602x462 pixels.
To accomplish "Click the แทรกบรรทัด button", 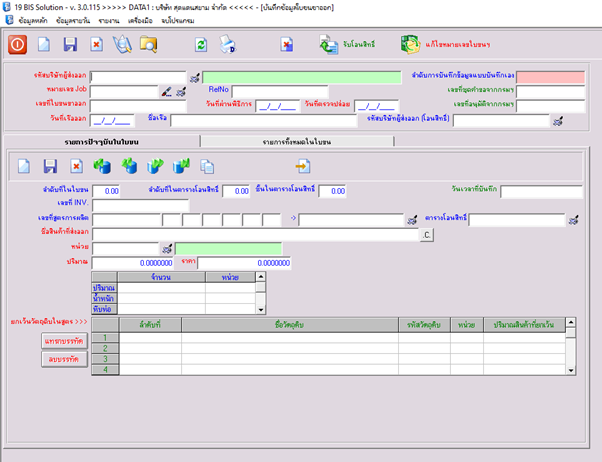I will click(x=64, y=341).
